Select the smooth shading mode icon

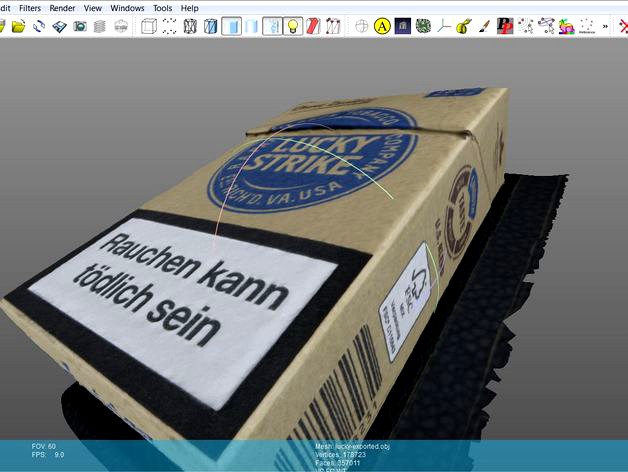252,26
